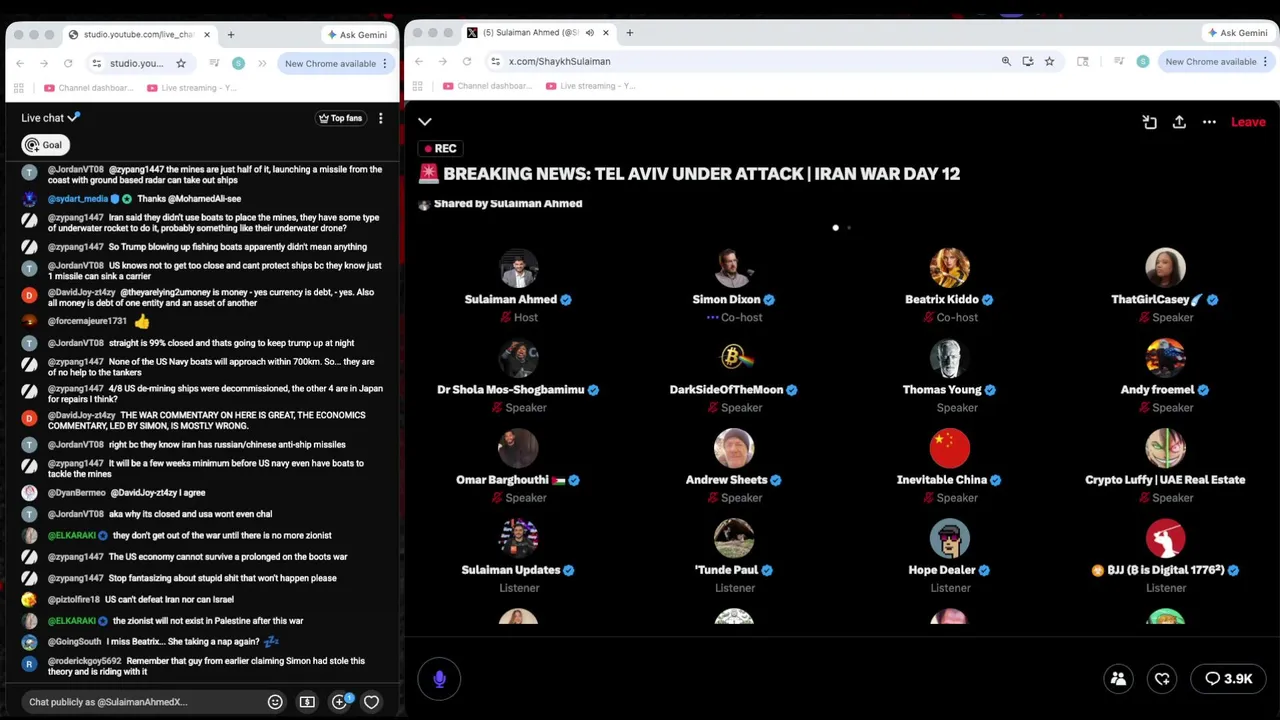
Task: Open ThatGirlCasey speaker profile
Action: pos(1165,268)
